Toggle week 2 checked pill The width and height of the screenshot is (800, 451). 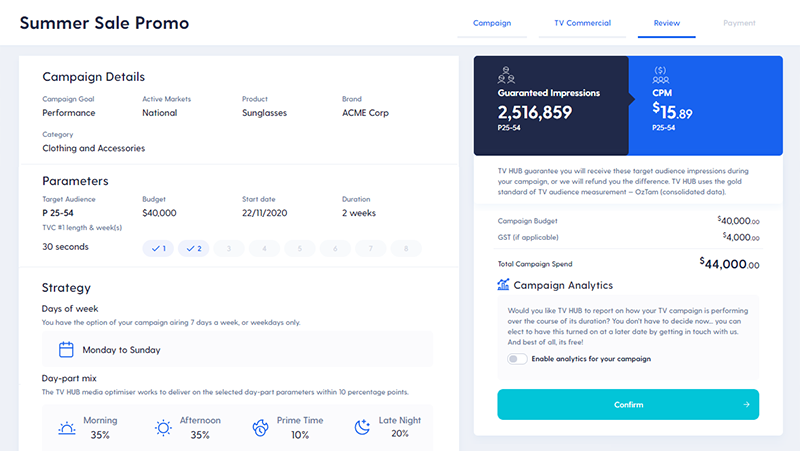[x=193, y=248]
